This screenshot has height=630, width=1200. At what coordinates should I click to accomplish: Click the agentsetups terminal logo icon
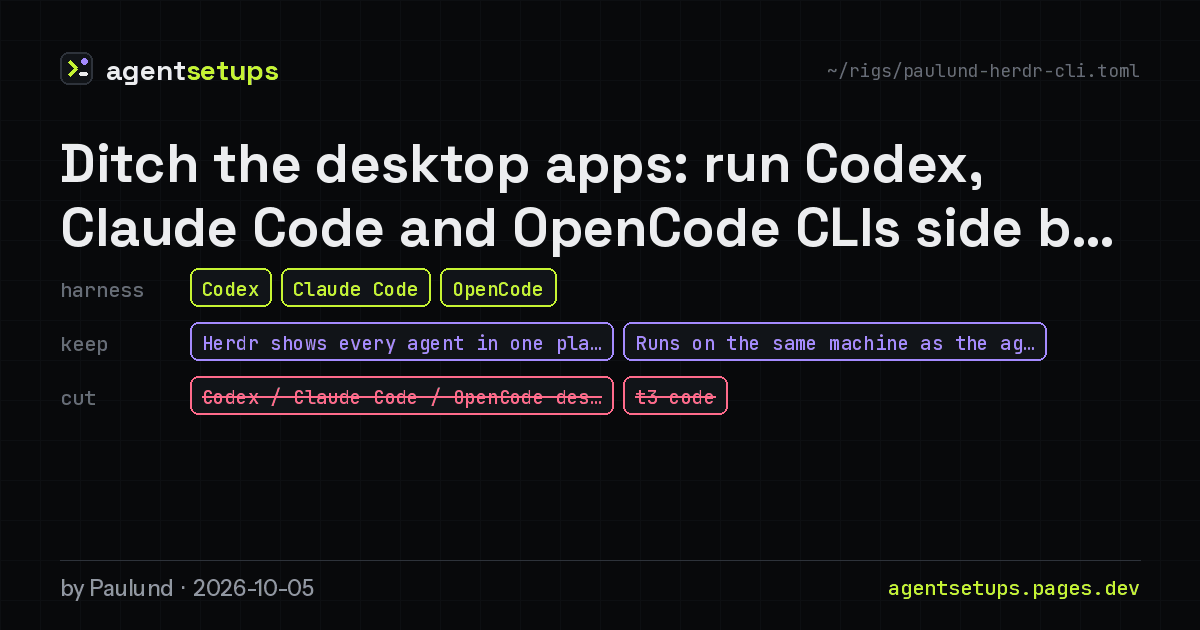pyautogui.click(x=77, y=69)
